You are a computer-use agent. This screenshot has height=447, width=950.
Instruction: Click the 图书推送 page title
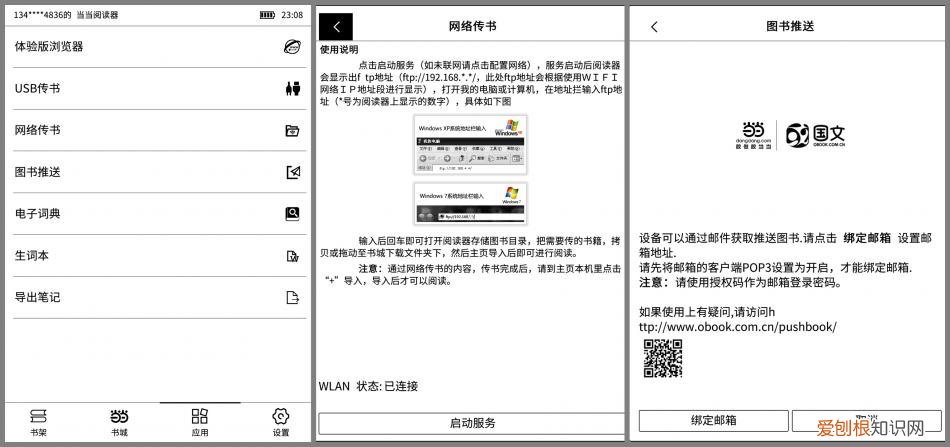[x=790, y=26]
